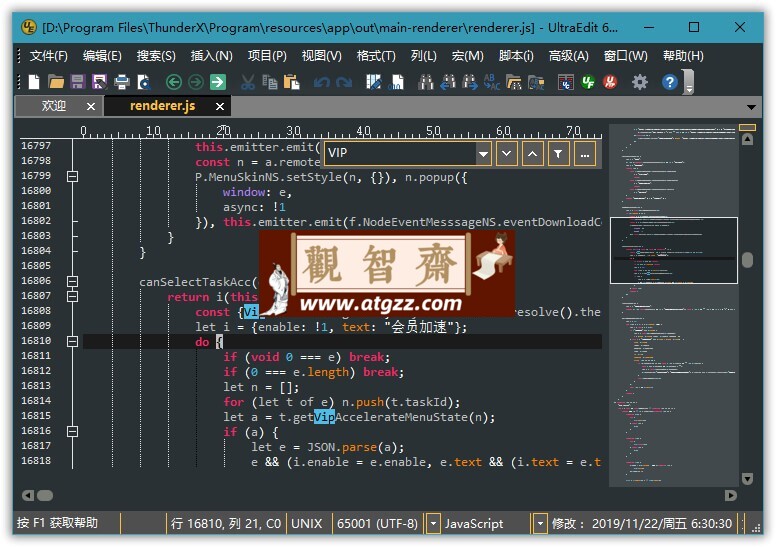This screenshot has height=547, width=776.
Task: Copy selection from toolbar
Action: [270, 82]
